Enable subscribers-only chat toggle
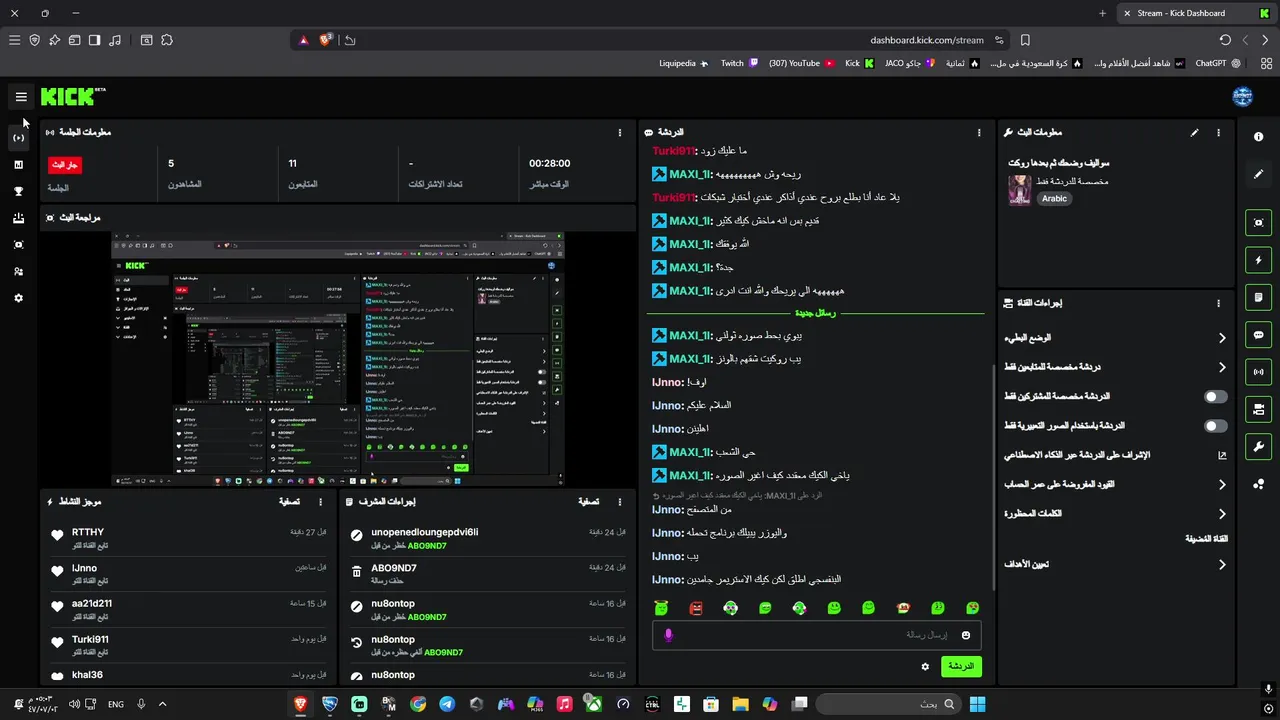The height and width of the screenshot is (720, 1280). click(1215, 396)
